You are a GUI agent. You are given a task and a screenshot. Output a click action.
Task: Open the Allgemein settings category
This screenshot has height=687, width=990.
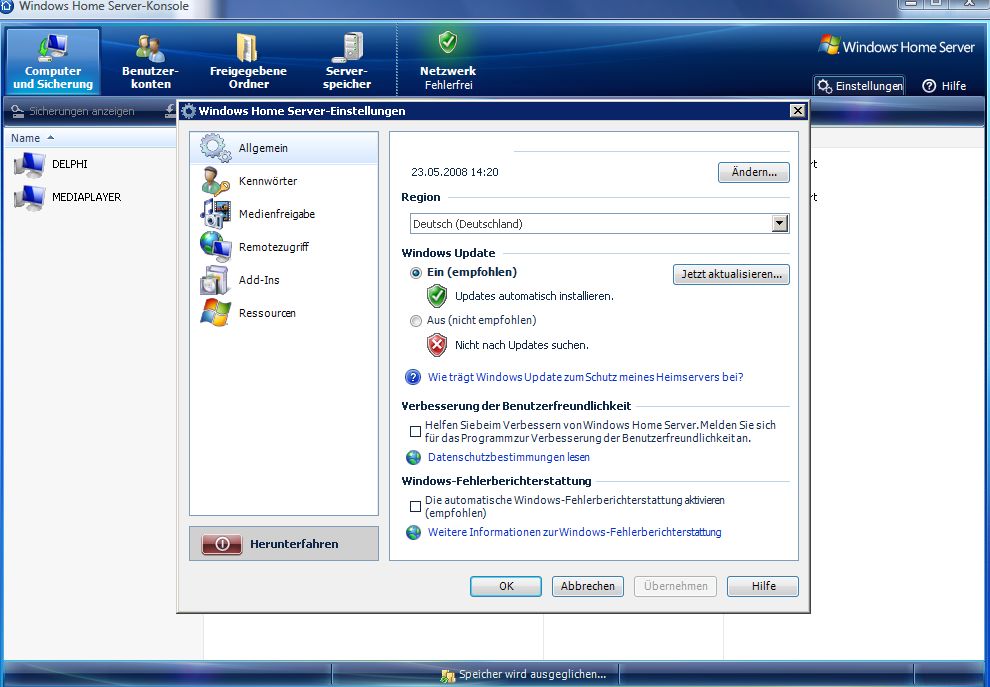click(284, 148)
